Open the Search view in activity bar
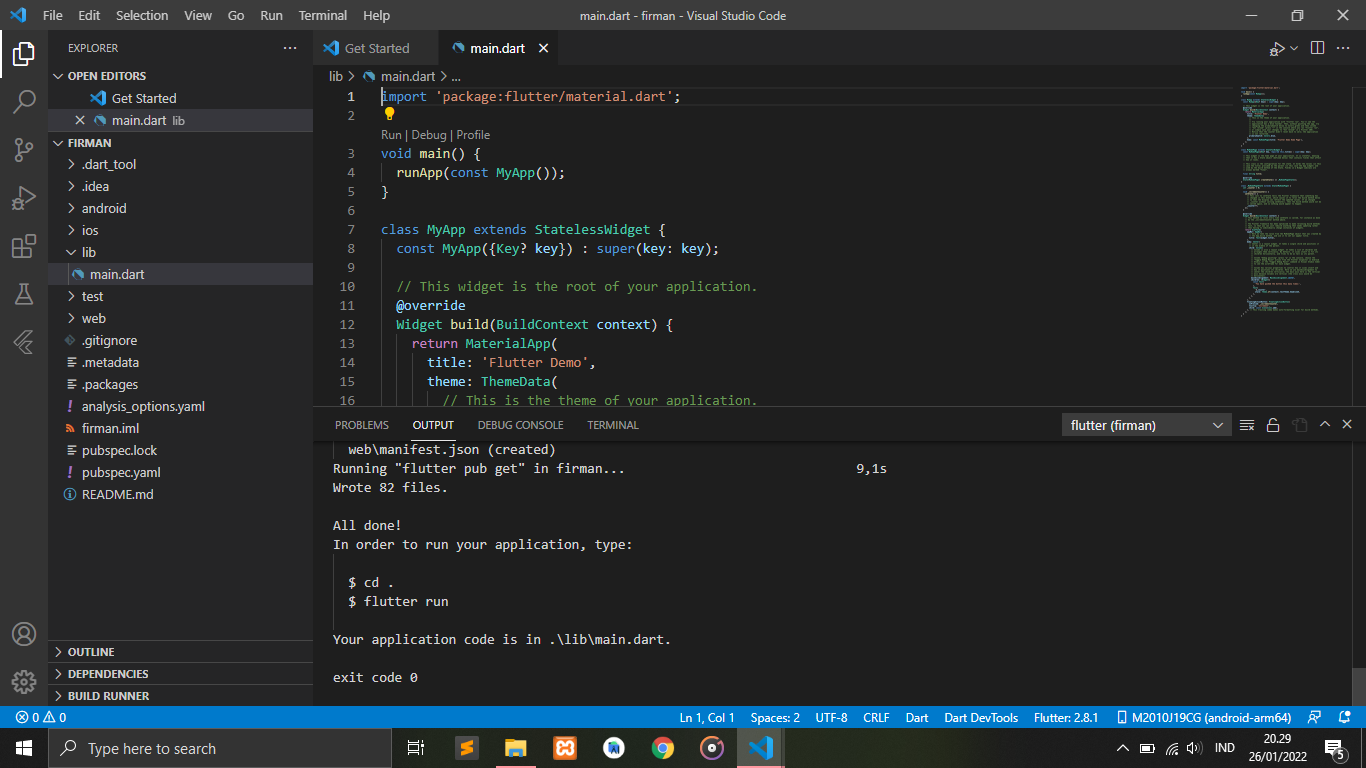This screenshot has width=1366, height=768. (24, 101)
